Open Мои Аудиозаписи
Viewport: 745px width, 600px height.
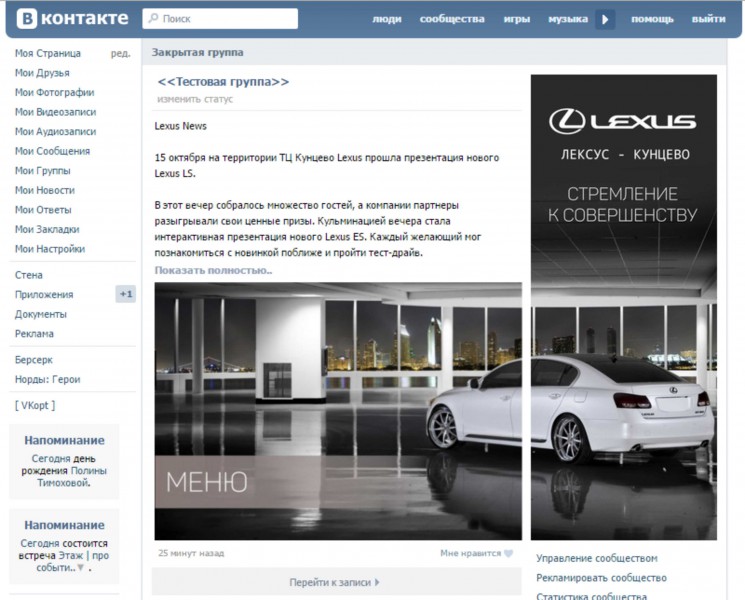coord(55,131)
